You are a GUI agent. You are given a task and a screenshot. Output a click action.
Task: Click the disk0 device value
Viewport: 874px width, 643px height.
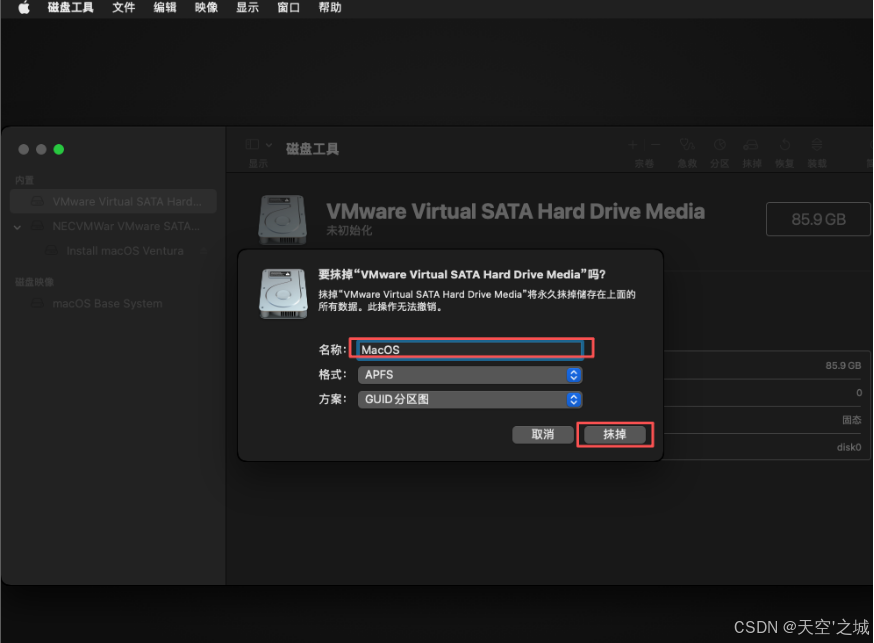point(849,447)
